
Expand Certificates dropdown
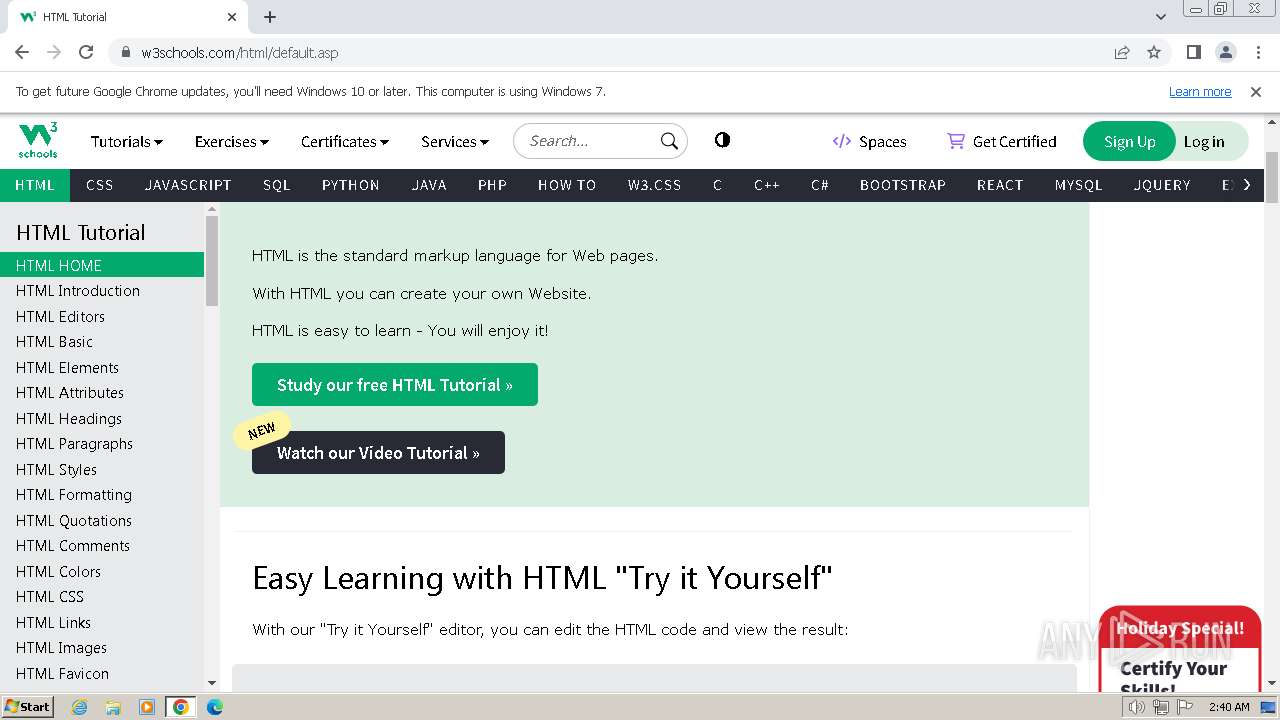(345, 141)
